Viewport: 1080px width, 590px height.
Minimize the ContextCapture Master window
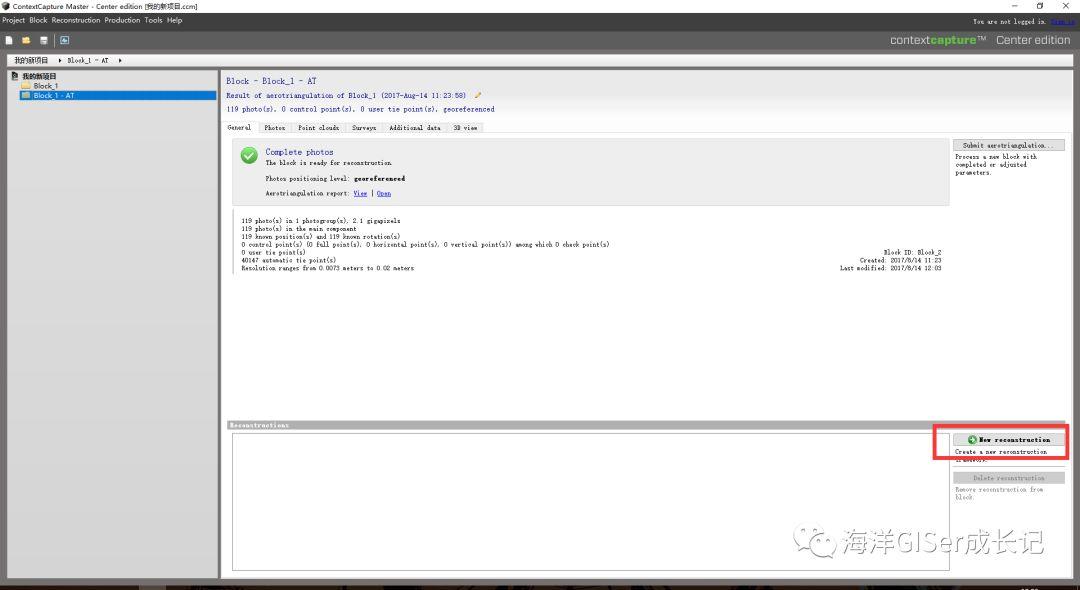[1015, 6]
